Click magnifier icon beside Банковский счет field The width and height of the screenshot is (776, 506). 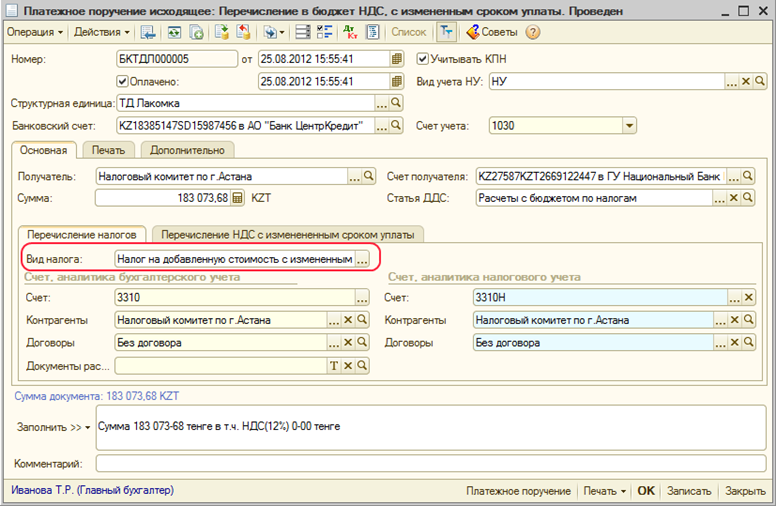tap(395, 126)
